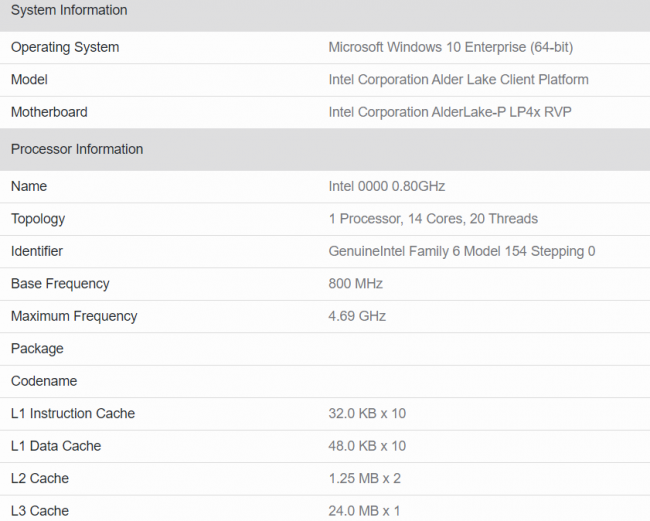Select the Base Frequency row label
Viewport: 650px width, 521px height.
(x=60, y=283)
